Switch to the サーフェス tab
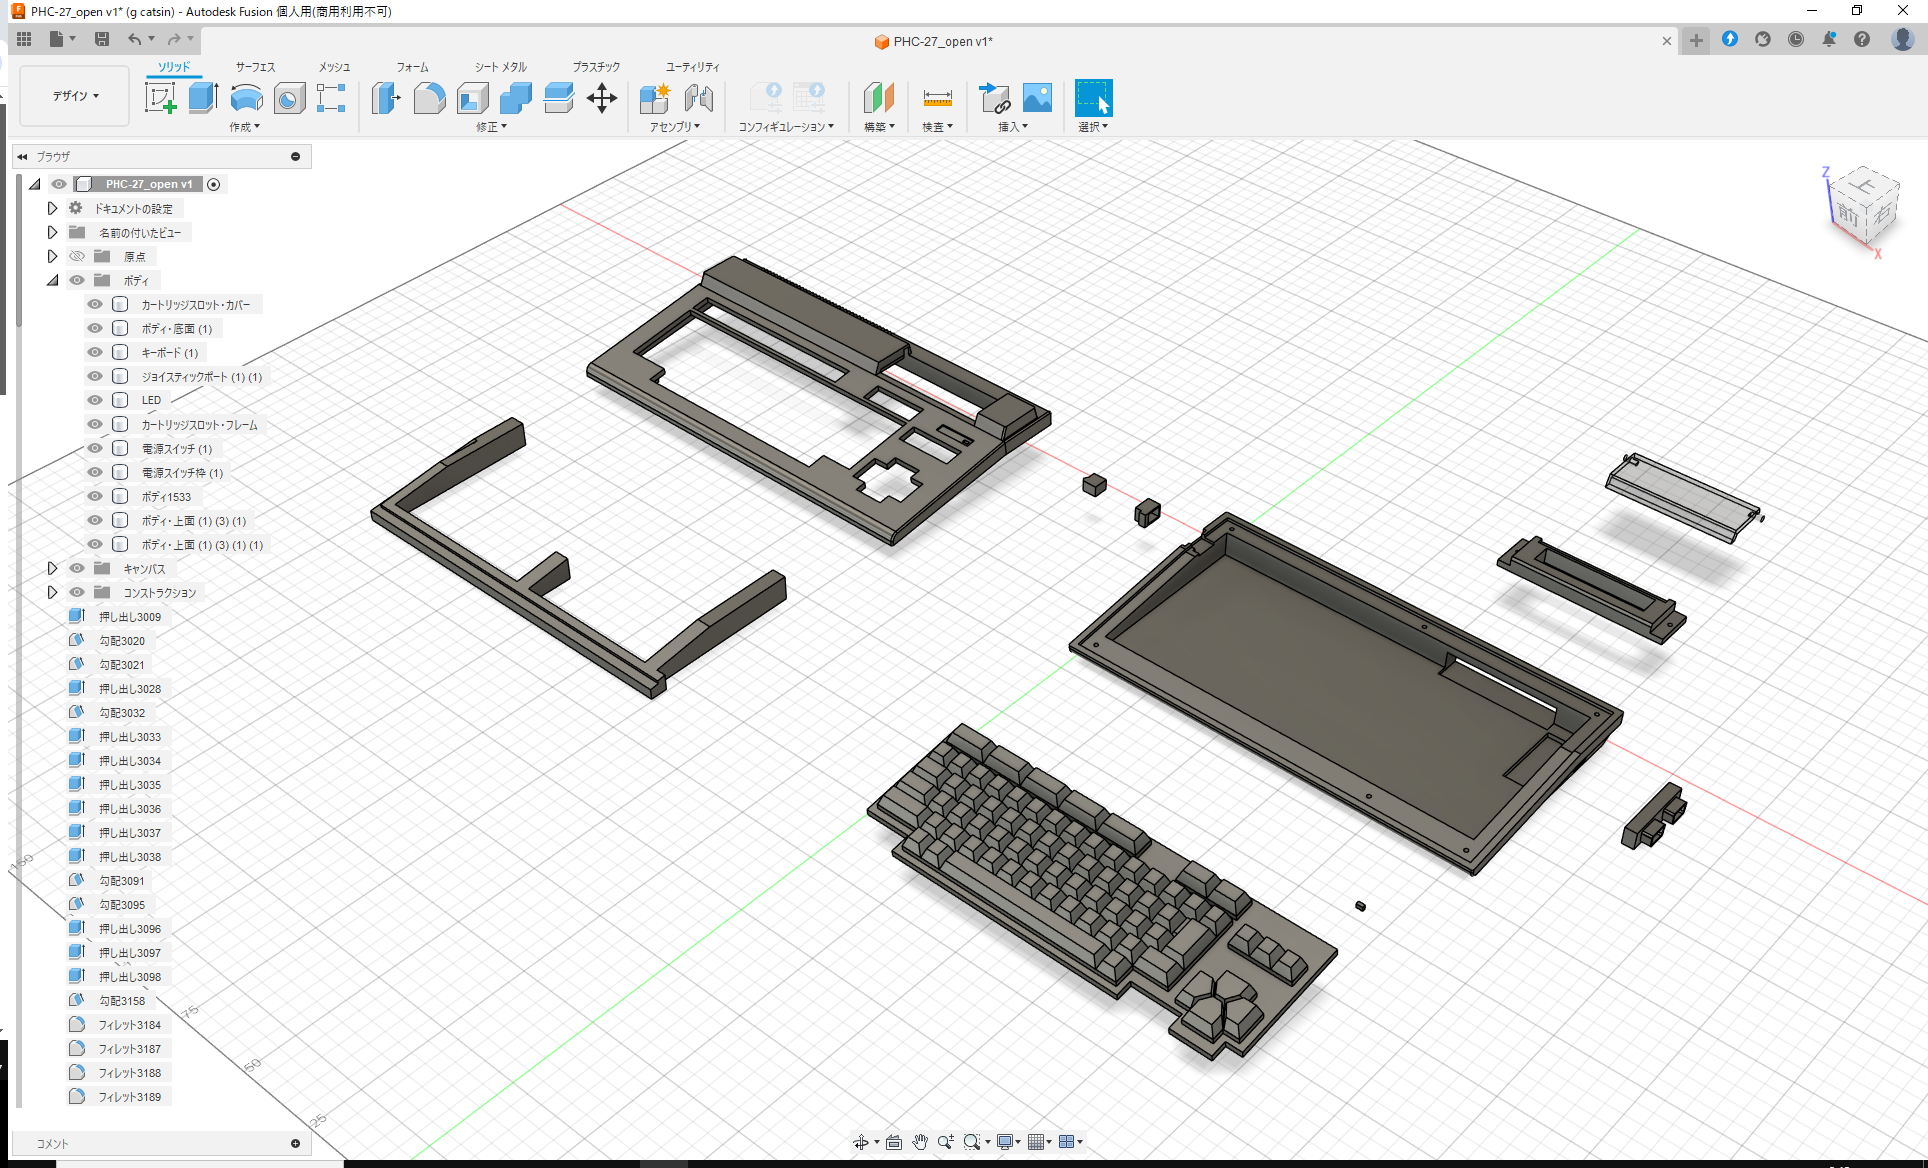This screenshot has width=1928, height=1168. (254, 66)
